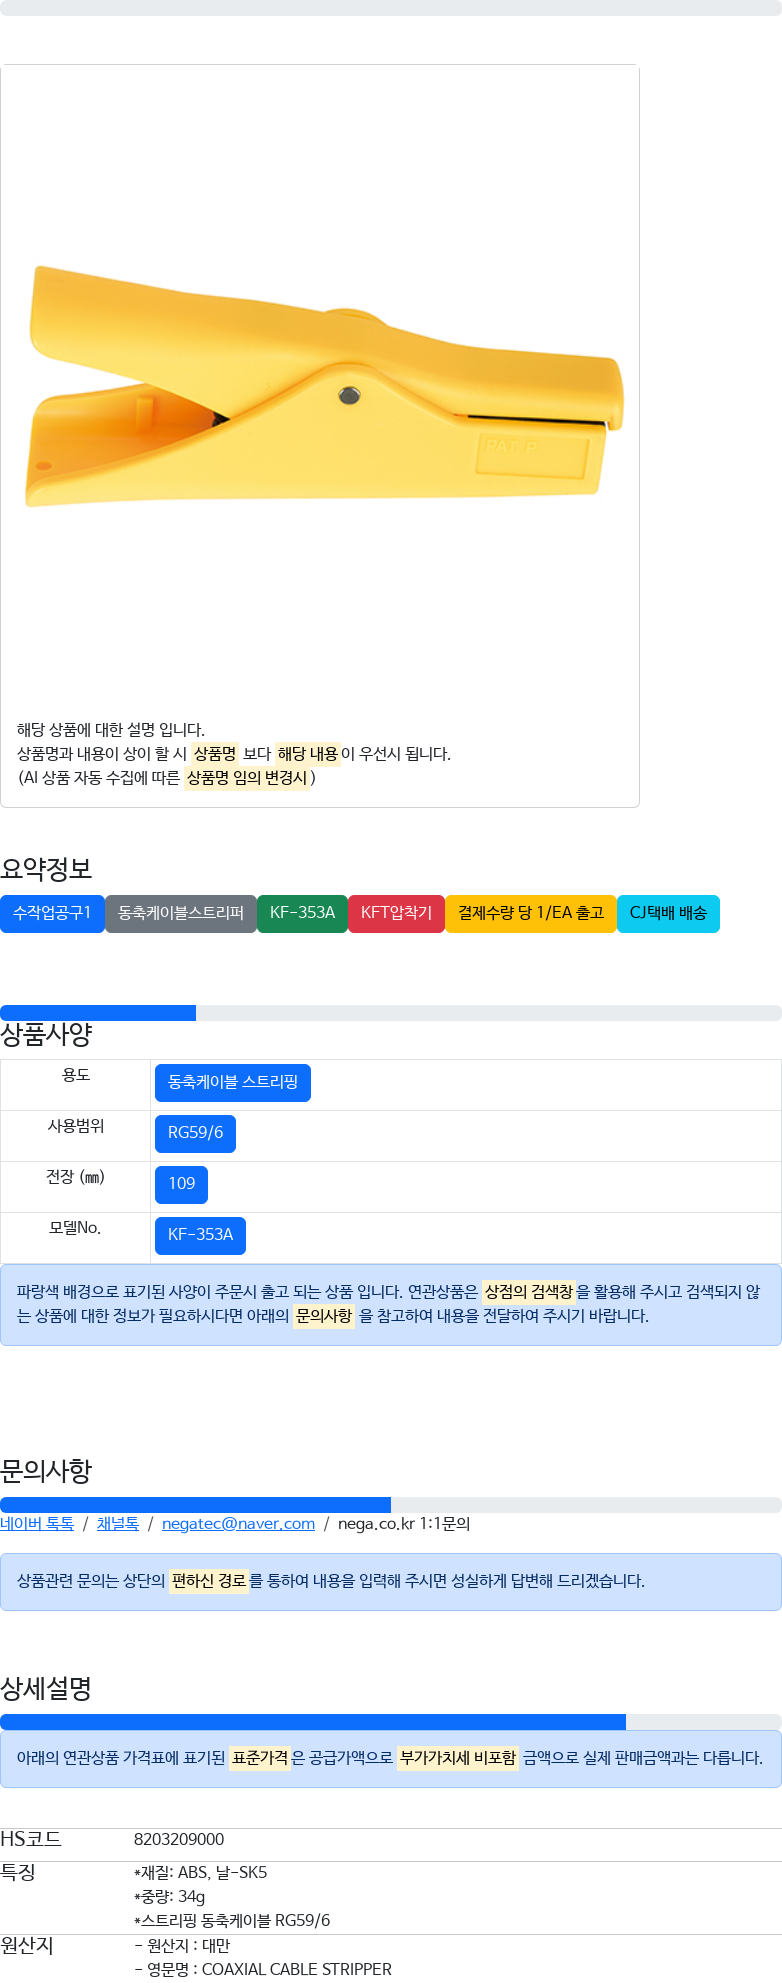Click the highlighted 상점의 검색창 text
The image size is (782, 1983).
(x=529, y=1292)
